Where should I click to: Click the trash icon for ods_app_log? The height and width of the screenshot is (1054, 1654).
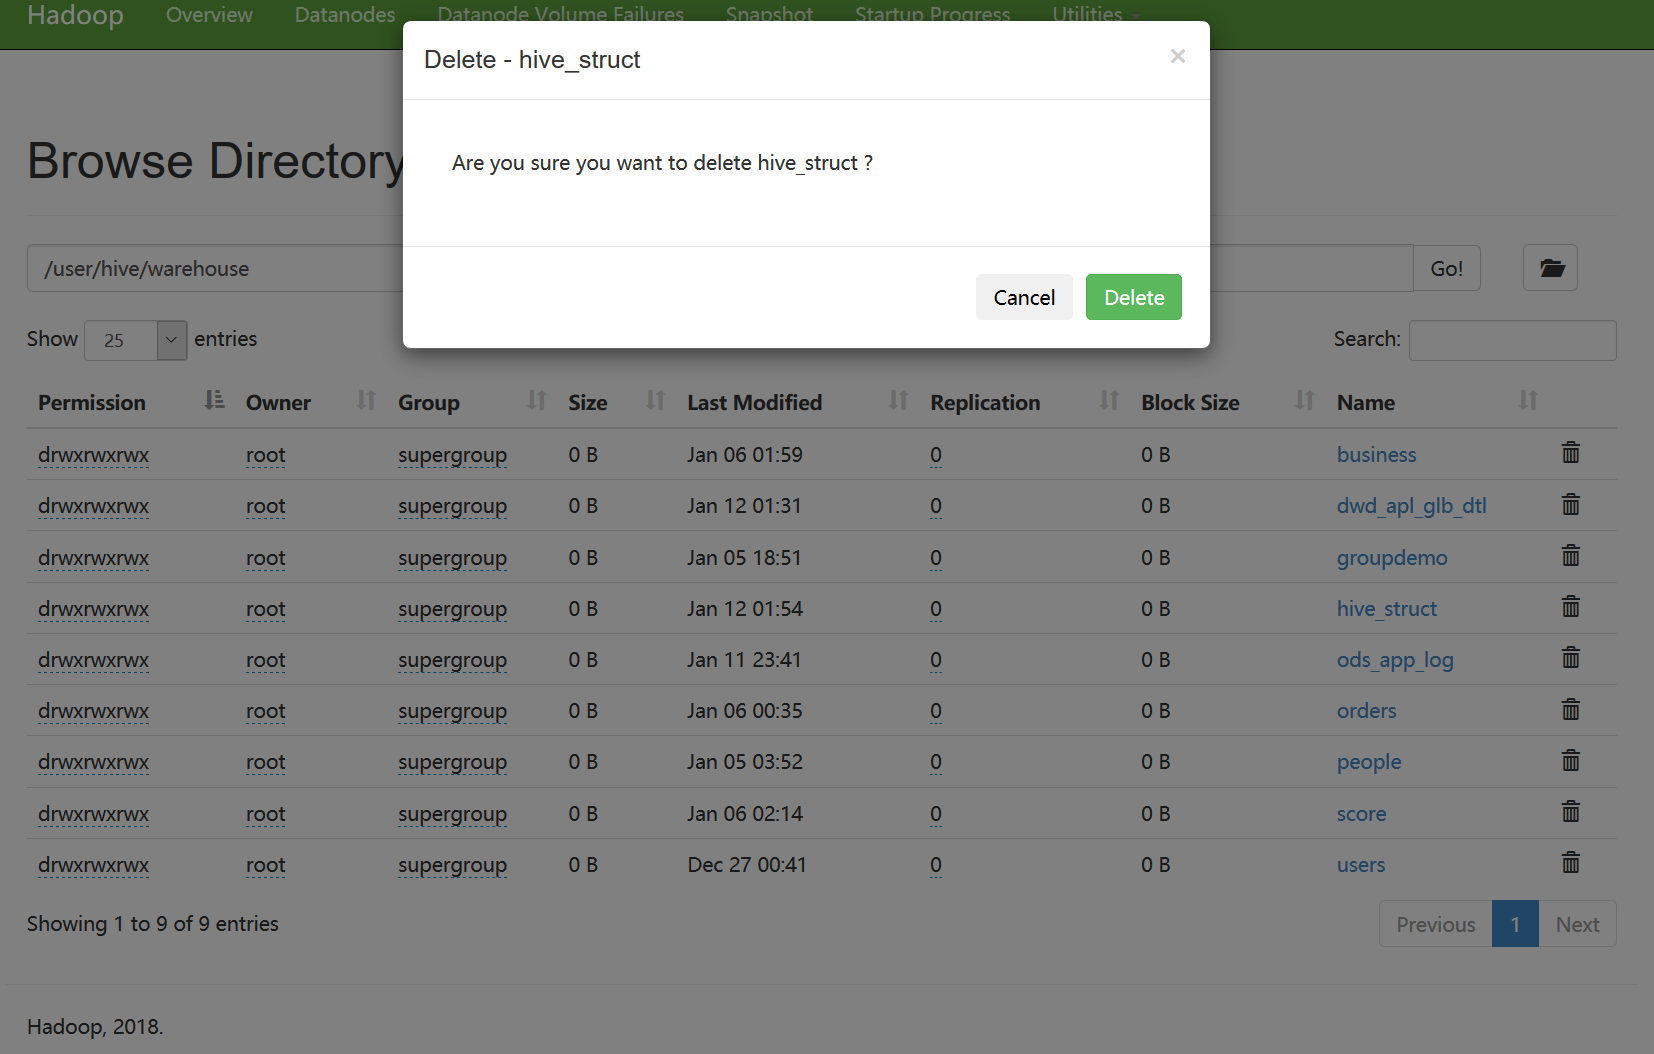coord(1570,659)
